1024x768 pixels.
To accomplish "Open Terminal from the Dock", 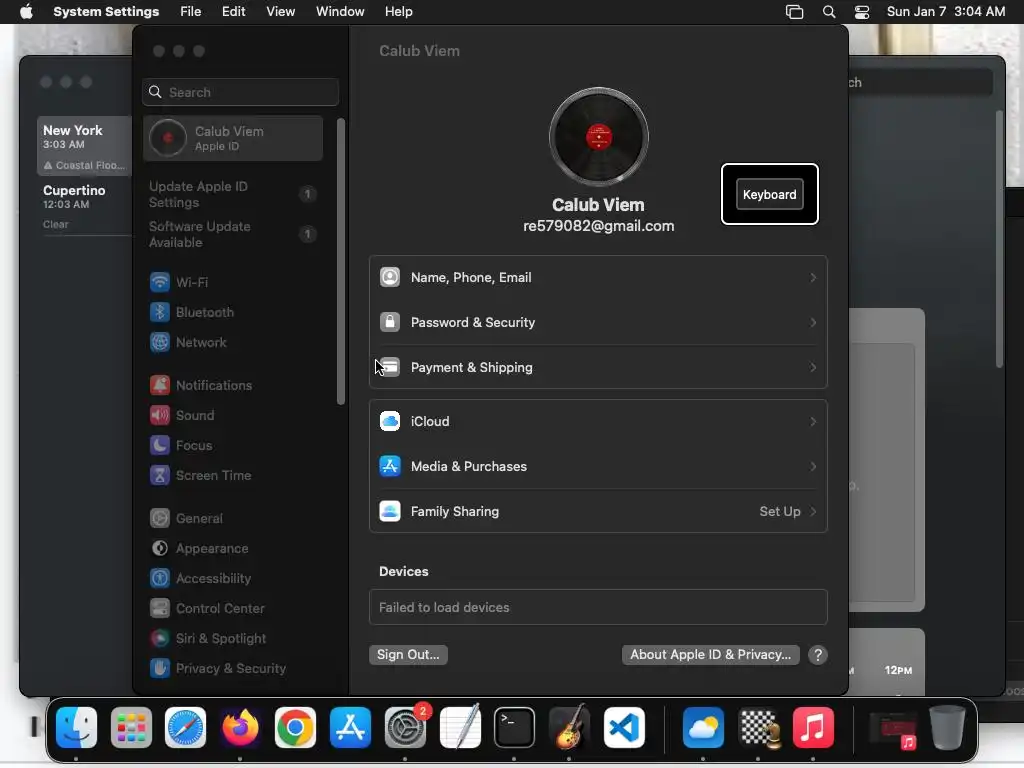I will tap(514, 727).
